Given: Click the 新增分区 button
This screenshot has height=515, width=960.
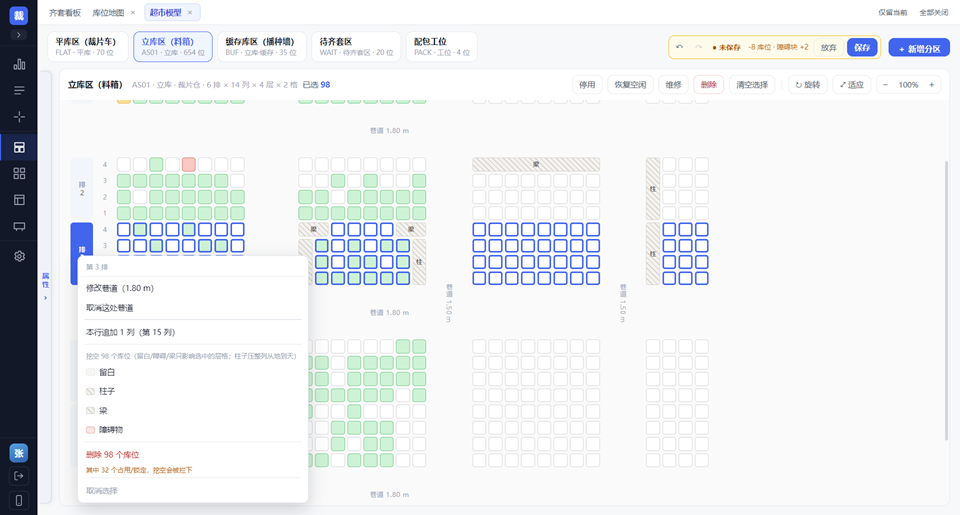Looking at the screenshot, I should pos(919,48).
